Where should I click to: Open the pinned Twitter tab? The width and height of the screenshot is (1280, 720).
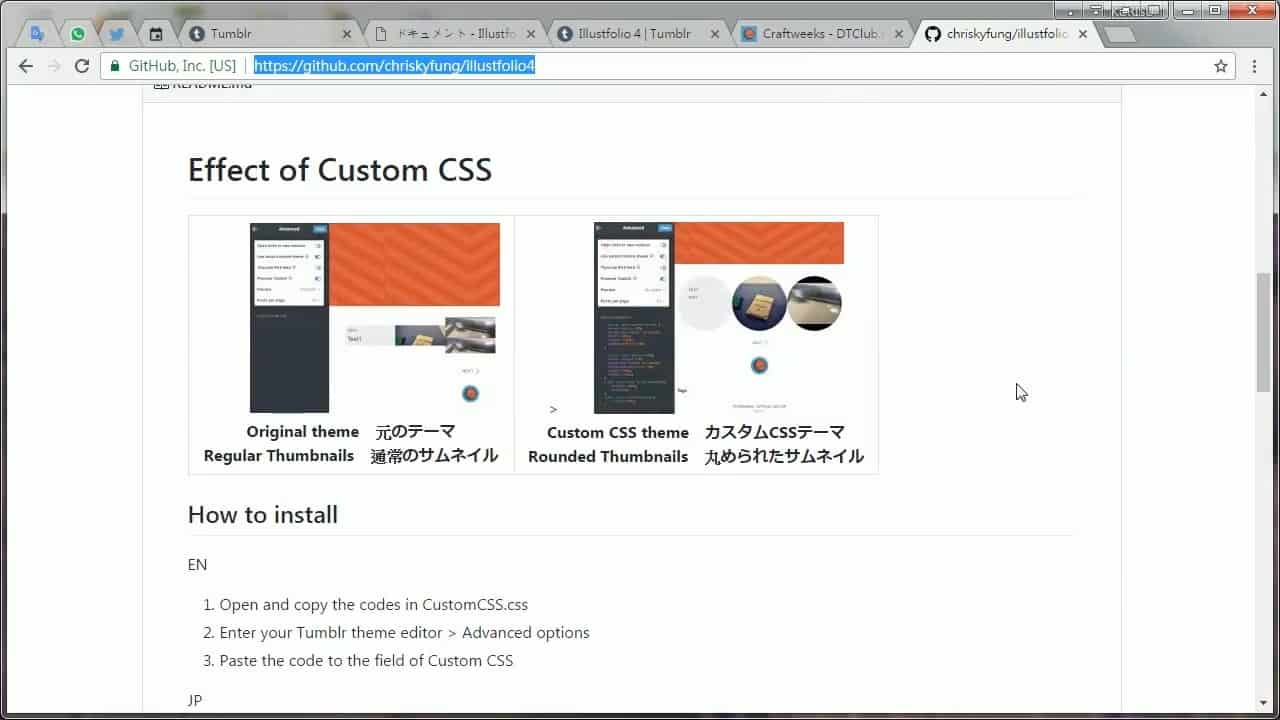pyautogui.click(x=117, y=34)
